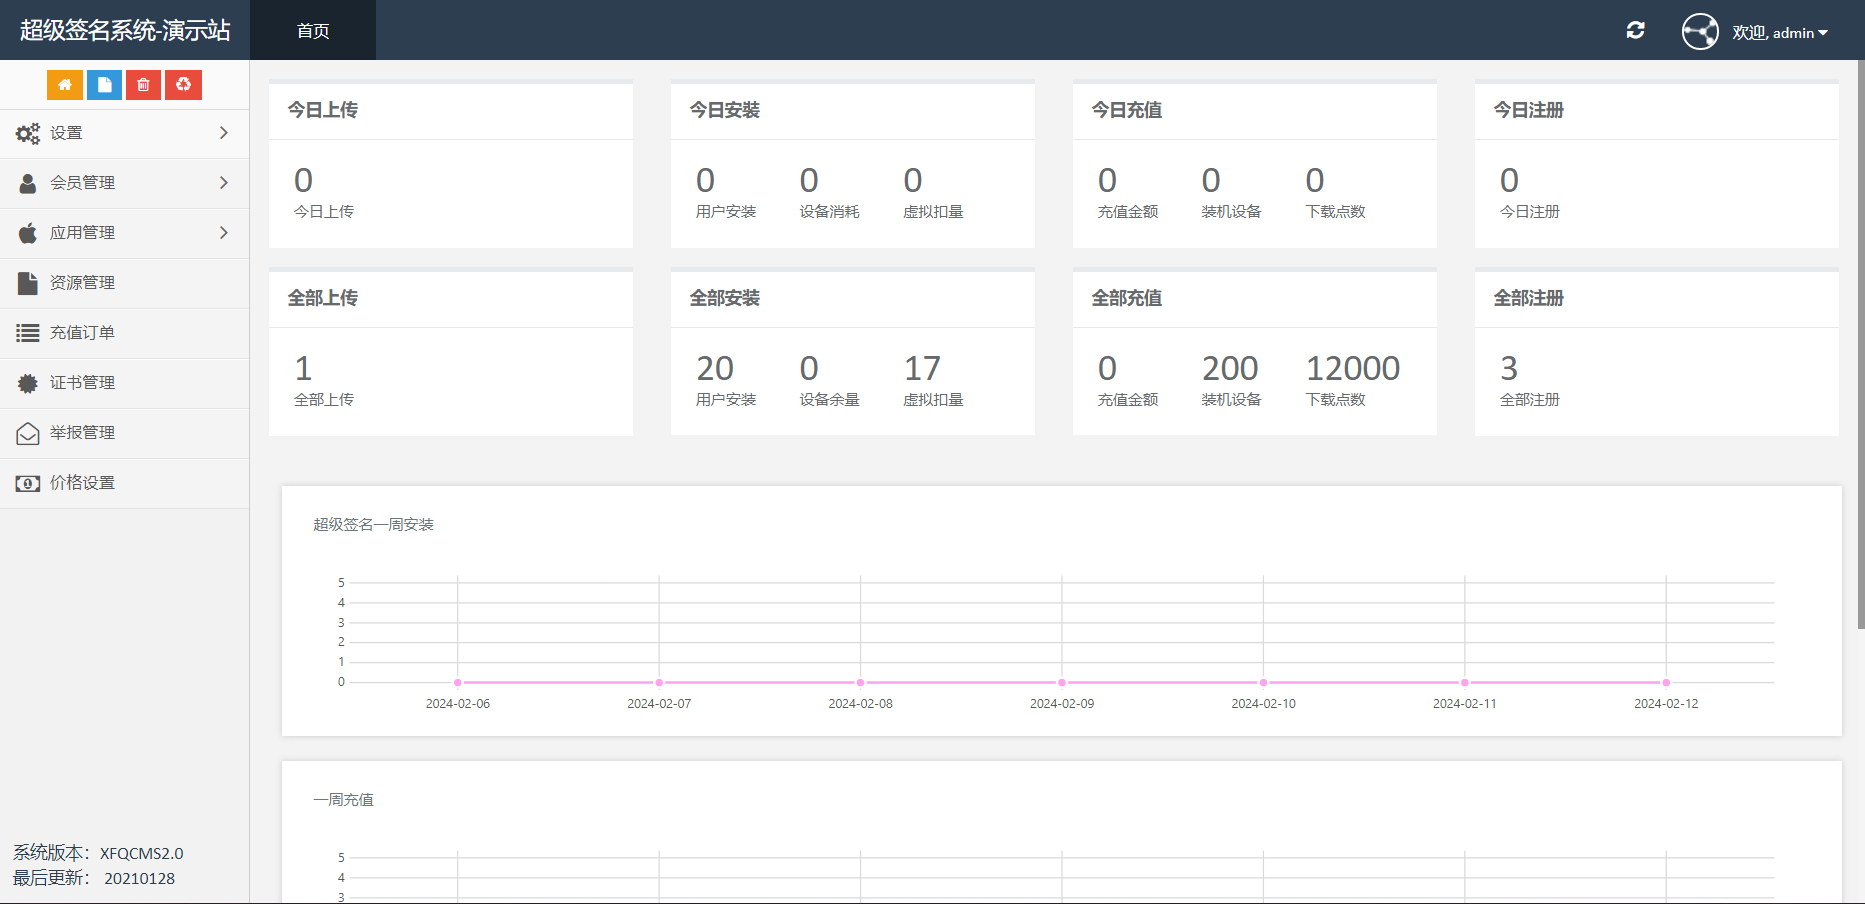Click the 全部安装 card heading
Image resolution: width=1865 pixels, height=904 pixels.
point(725,298)
